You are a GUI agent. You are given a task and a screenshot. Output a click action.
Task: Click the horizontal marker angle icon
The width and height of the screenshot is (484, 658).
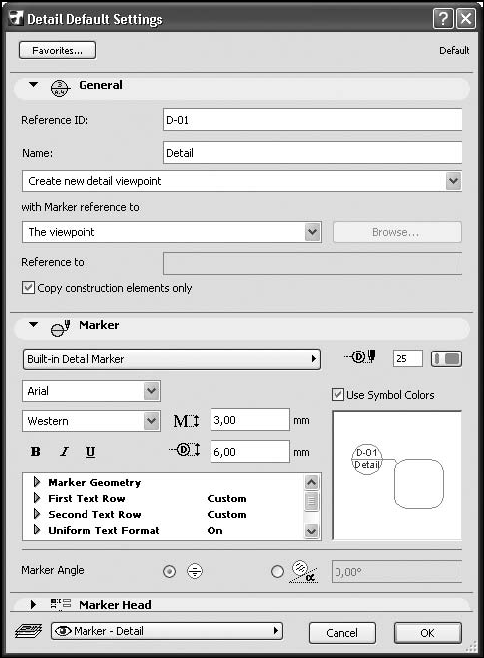tap(195, 571)
